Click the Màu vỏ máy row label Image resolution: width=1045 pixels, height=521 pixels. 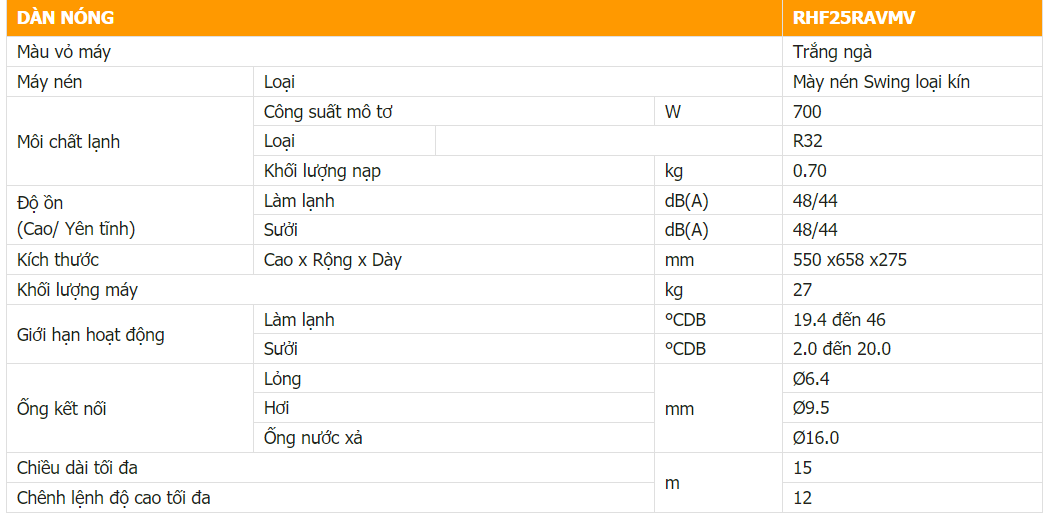pyautogui.click(x=64, y=52)
